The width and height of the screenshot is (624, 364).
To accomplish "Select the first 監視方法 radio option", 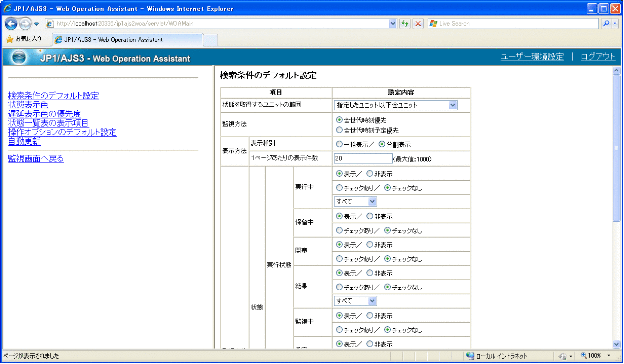I will pos(339,119).
